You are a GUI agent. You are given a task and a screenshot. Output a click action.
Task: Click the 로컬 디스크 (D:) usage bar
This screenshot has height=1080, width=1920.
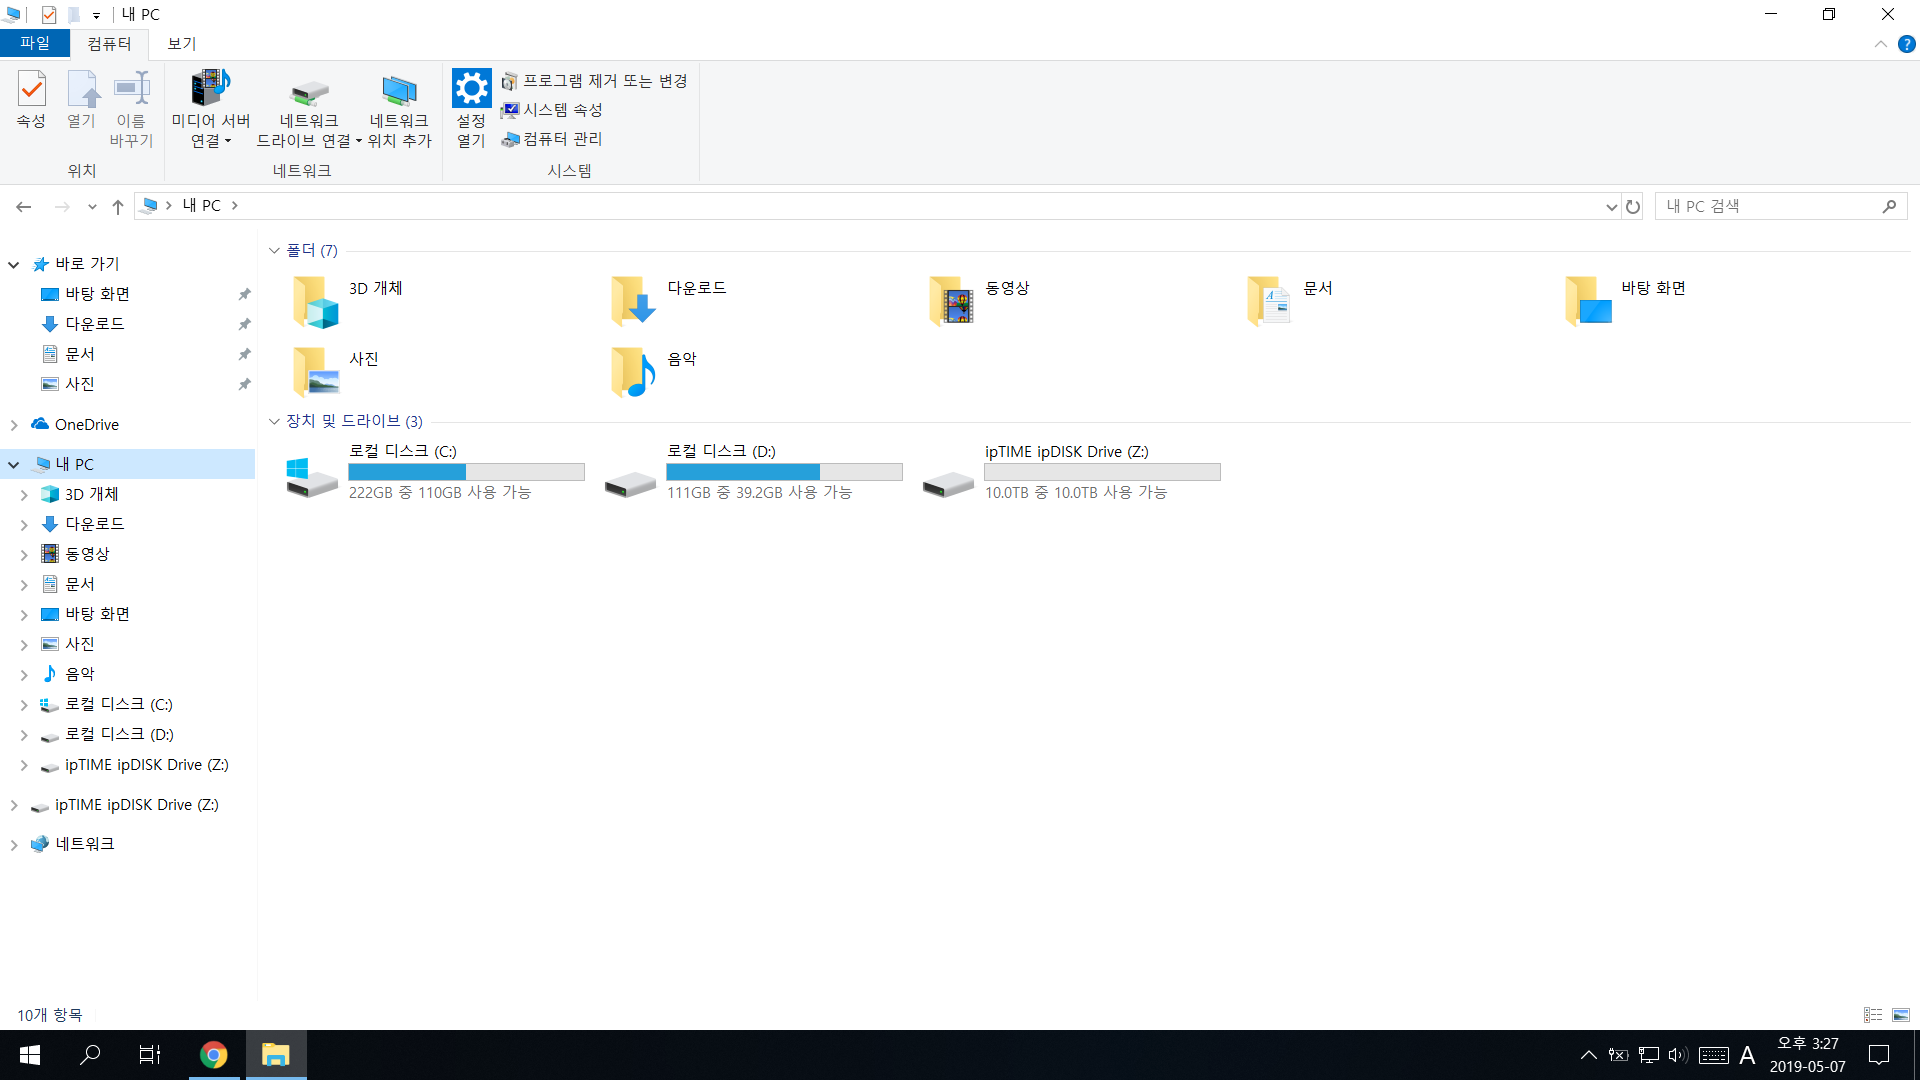pos(784,472)
